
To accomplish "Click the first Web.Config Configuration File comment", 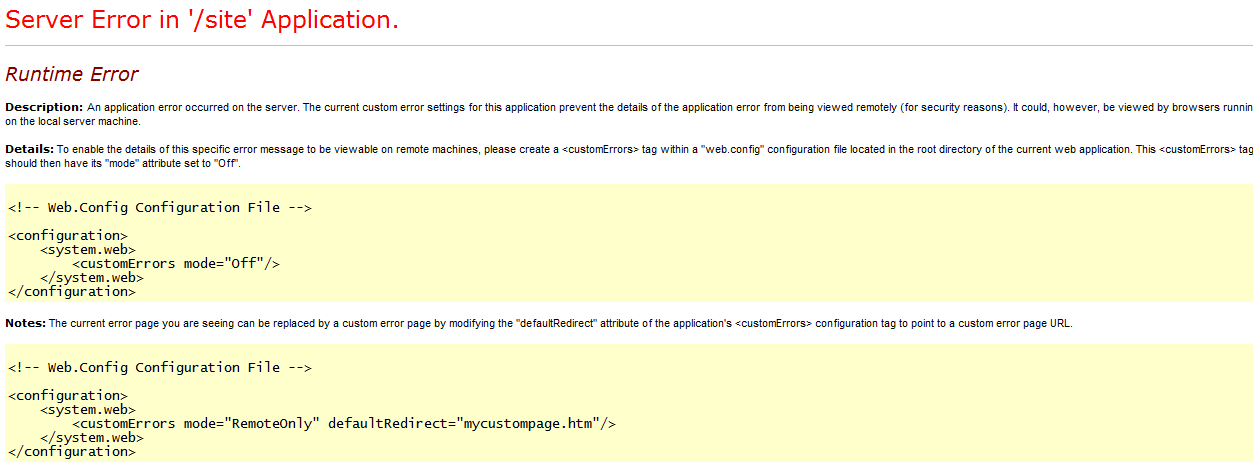I will click(x=160, y=208).
